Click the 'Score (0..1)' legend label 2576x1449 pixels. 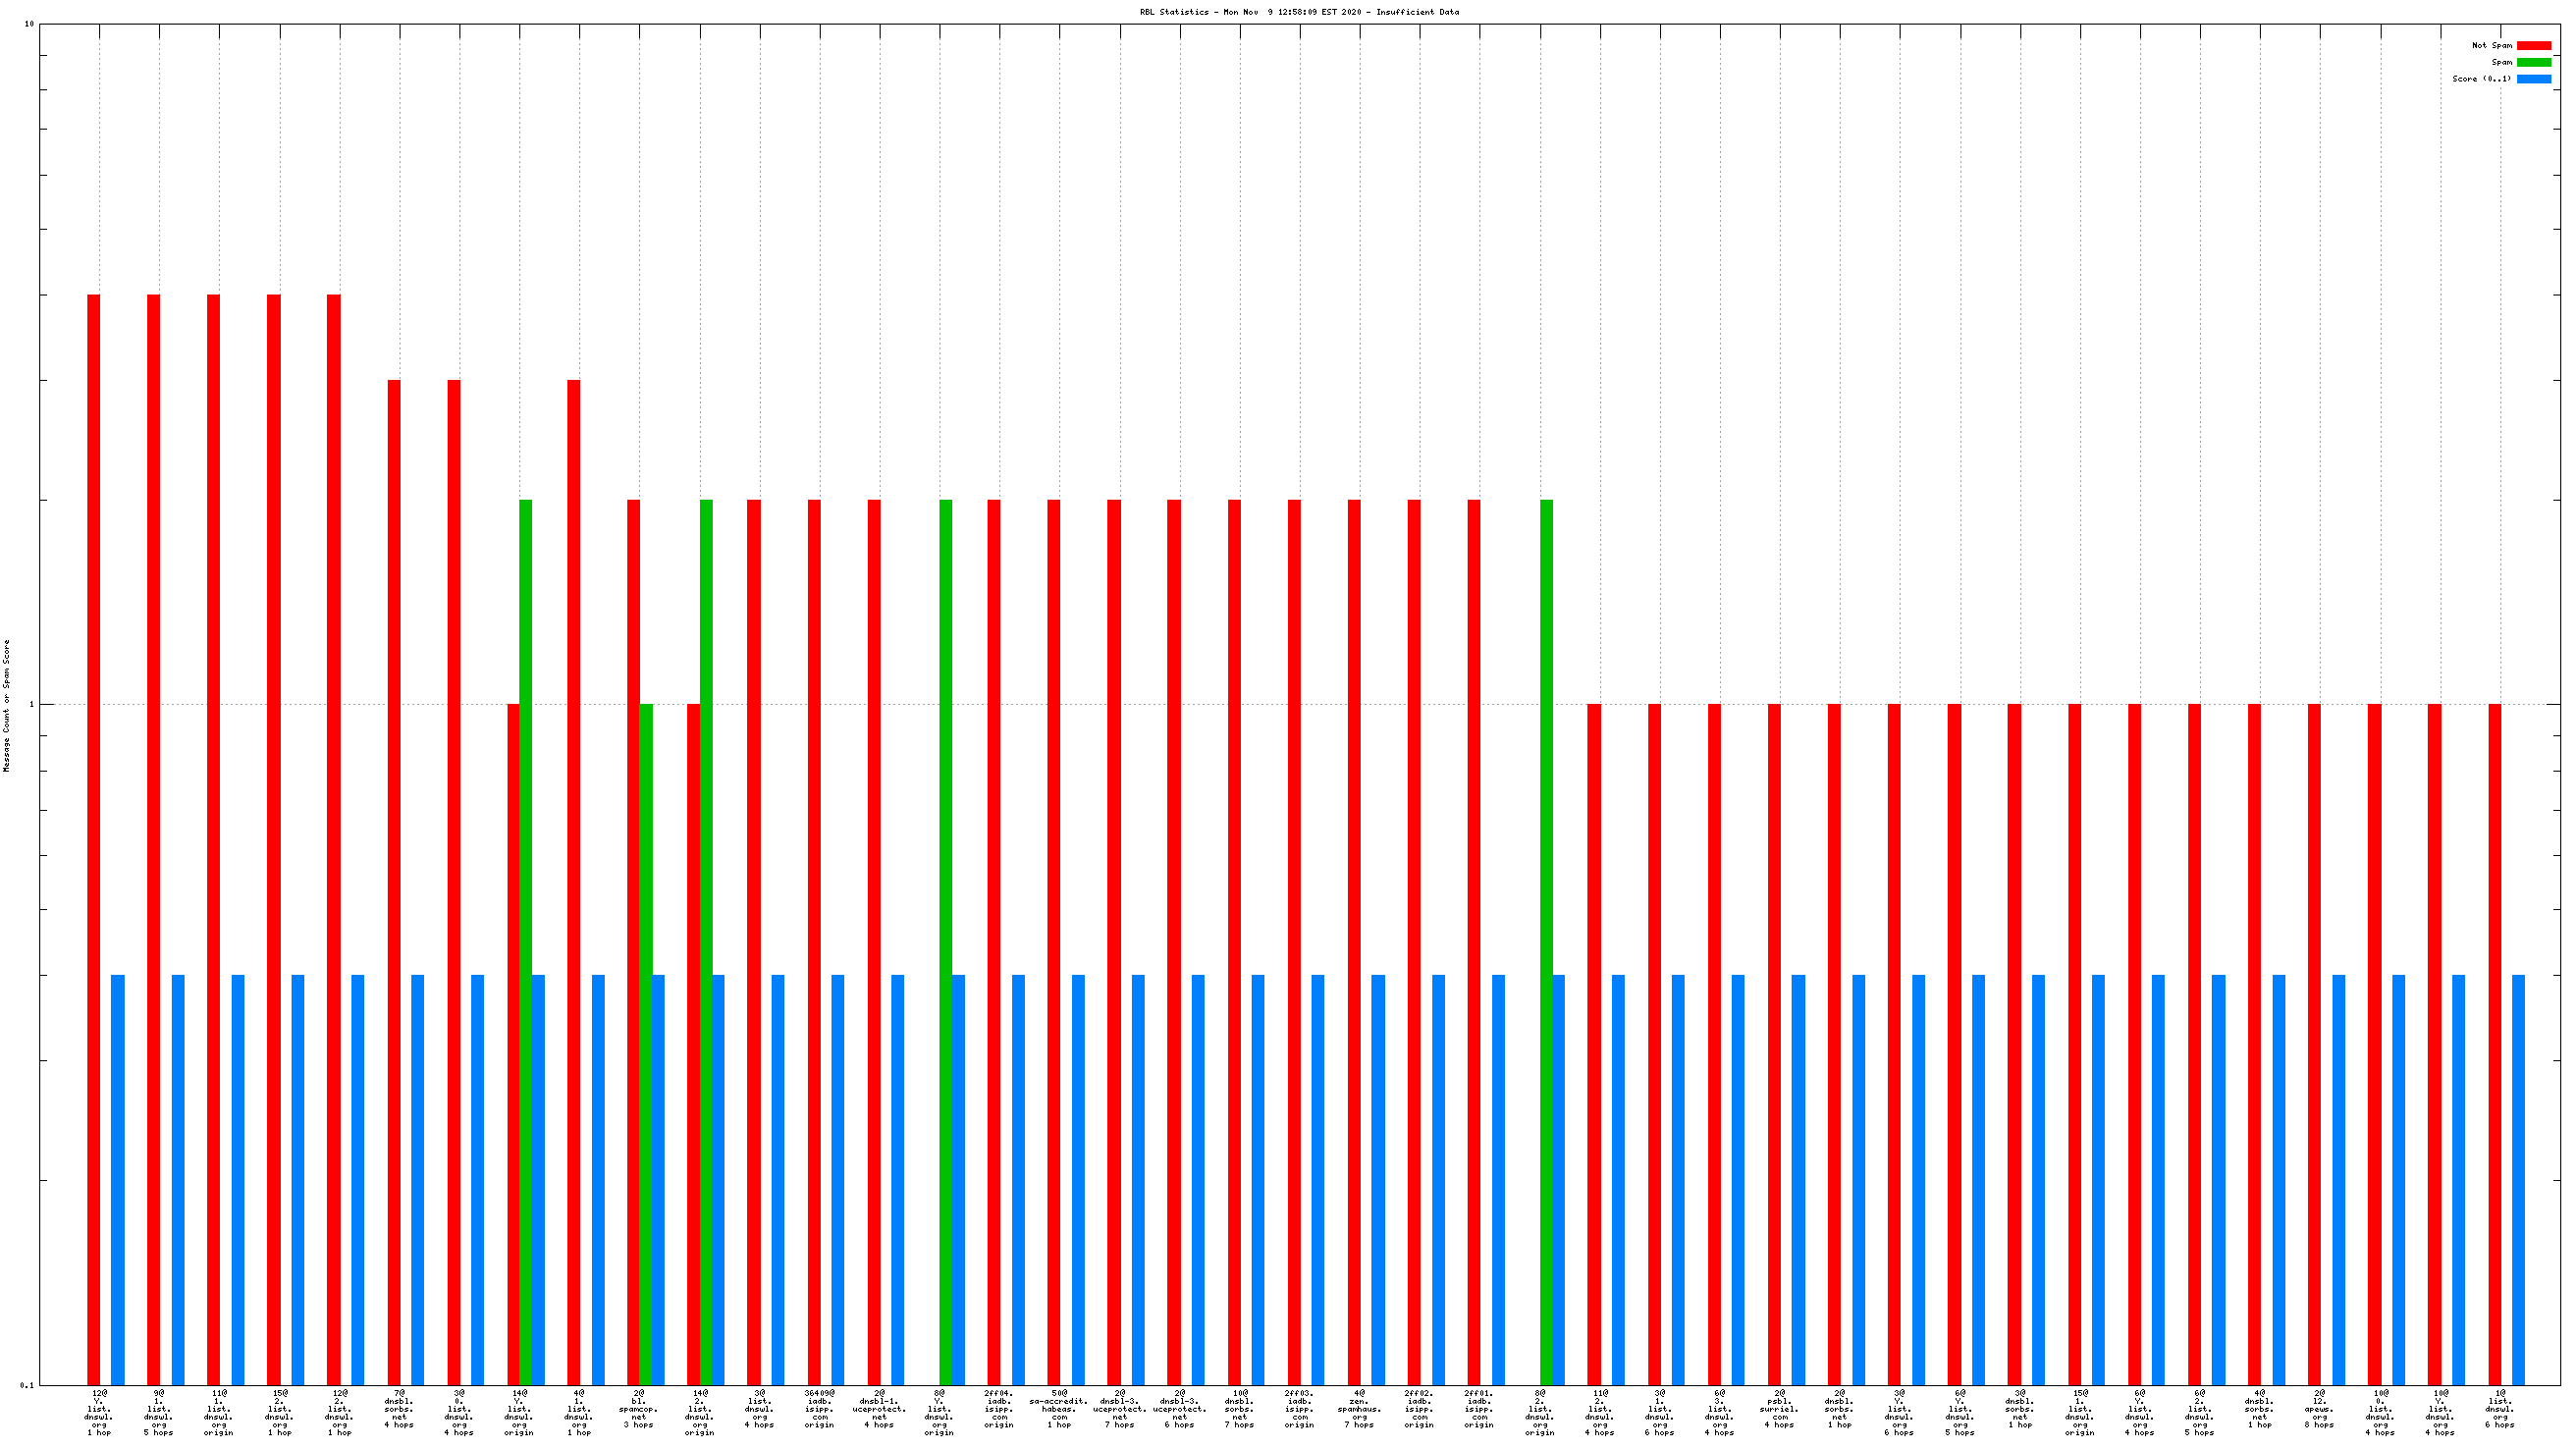pos(2481,79)
